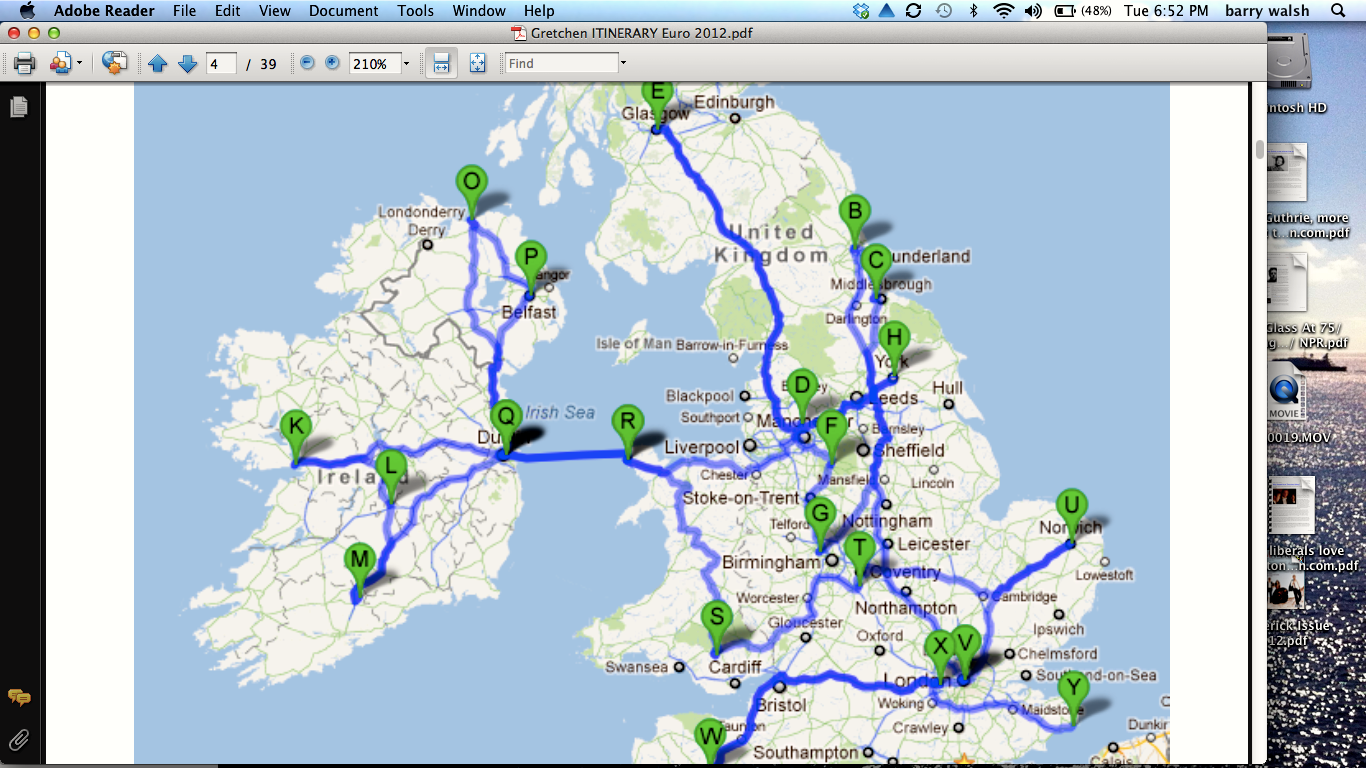This screenshot has width=1366, height=768.
Task: Click the Print icon in toolbar
Action: pos(25,63)
